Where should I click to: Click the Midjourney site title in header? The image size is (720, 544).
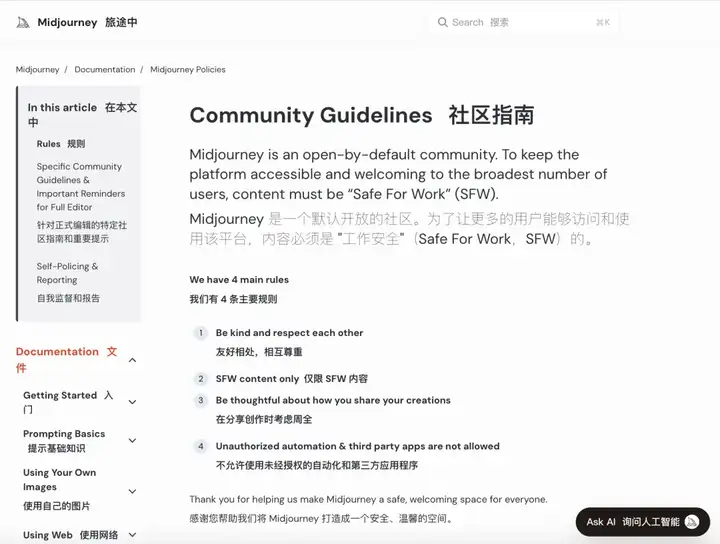click(x=67, y=22)
